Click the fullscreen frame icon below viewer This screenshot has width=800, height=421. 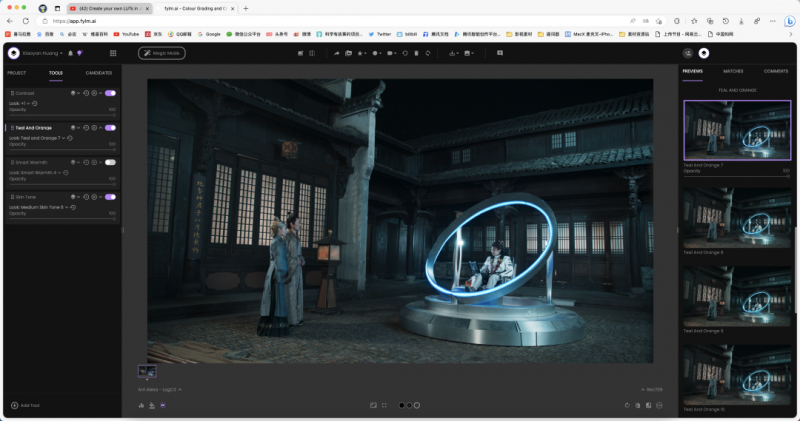tap(384, 406)
